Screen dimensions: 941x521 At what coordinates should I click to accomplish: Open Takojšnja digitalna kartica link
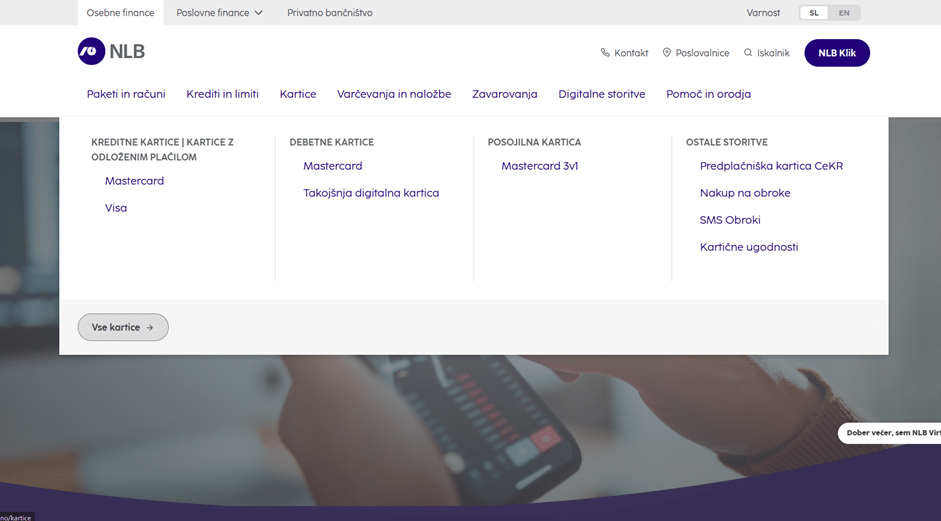click(x=371, y=193)
